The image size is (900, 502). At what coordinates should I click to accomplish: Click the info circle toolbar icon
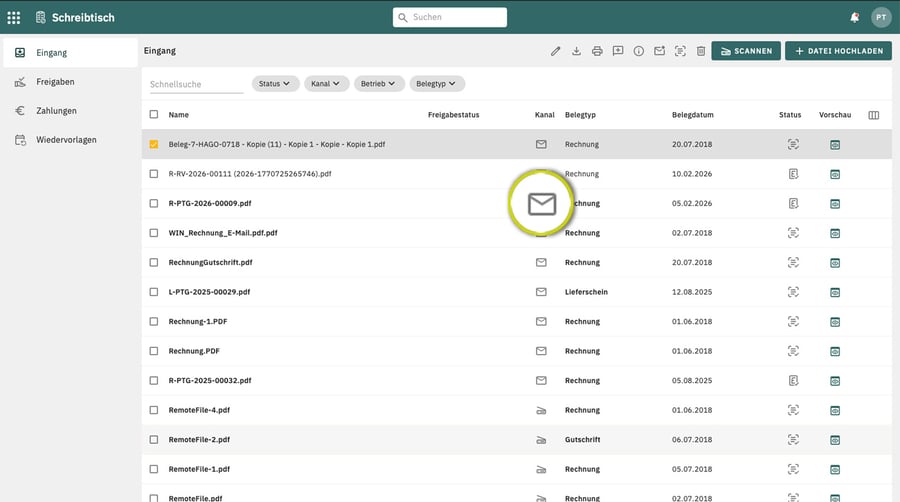point(638,51)
